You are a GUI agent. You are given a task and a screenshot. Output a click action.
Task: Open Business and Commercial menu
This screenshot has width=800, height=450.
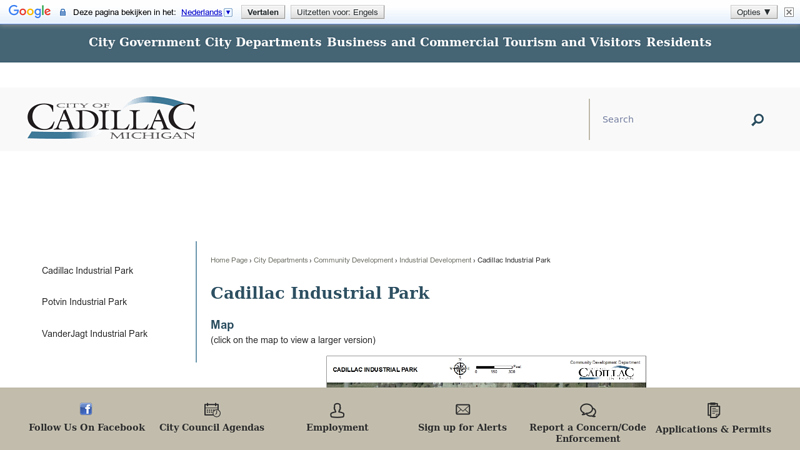point(413,42)
